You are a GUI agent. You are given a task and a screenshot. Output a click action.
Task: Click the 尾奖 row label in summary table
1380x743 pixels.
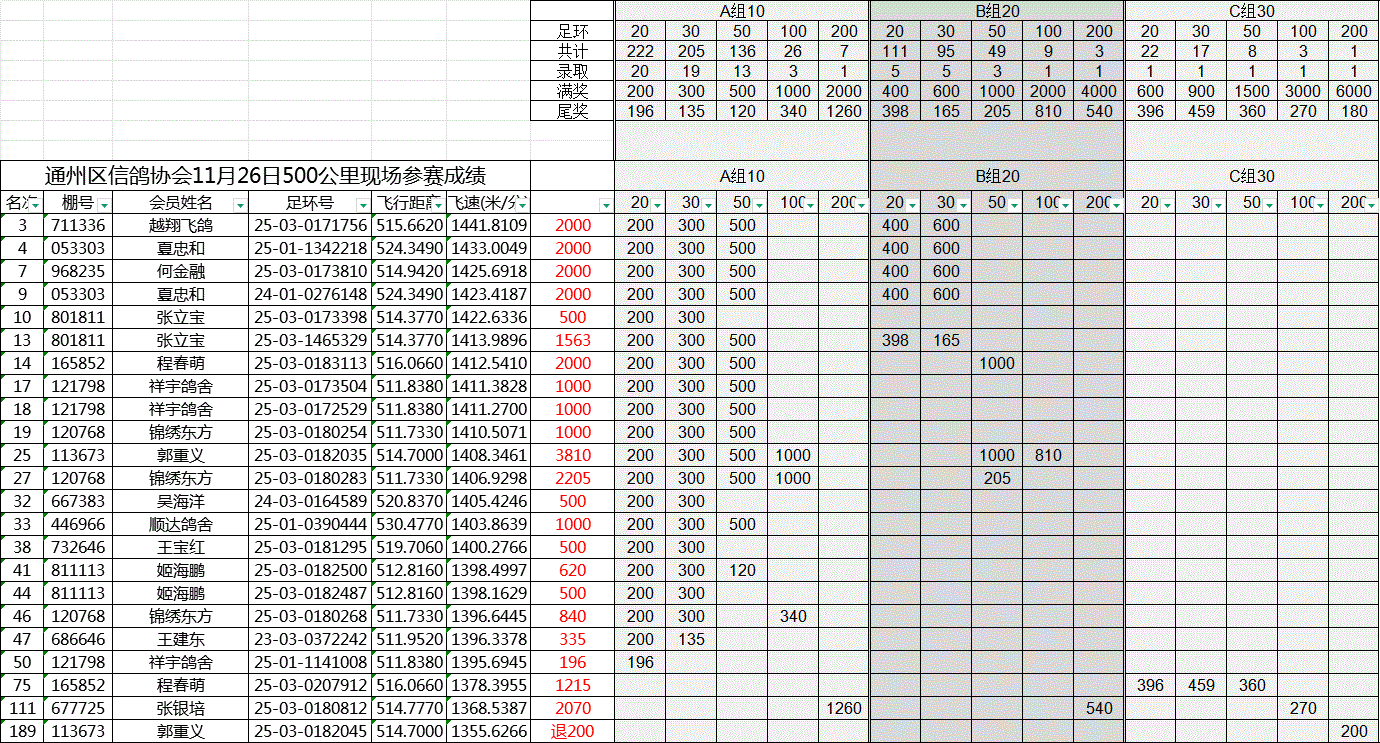point(572,111)
